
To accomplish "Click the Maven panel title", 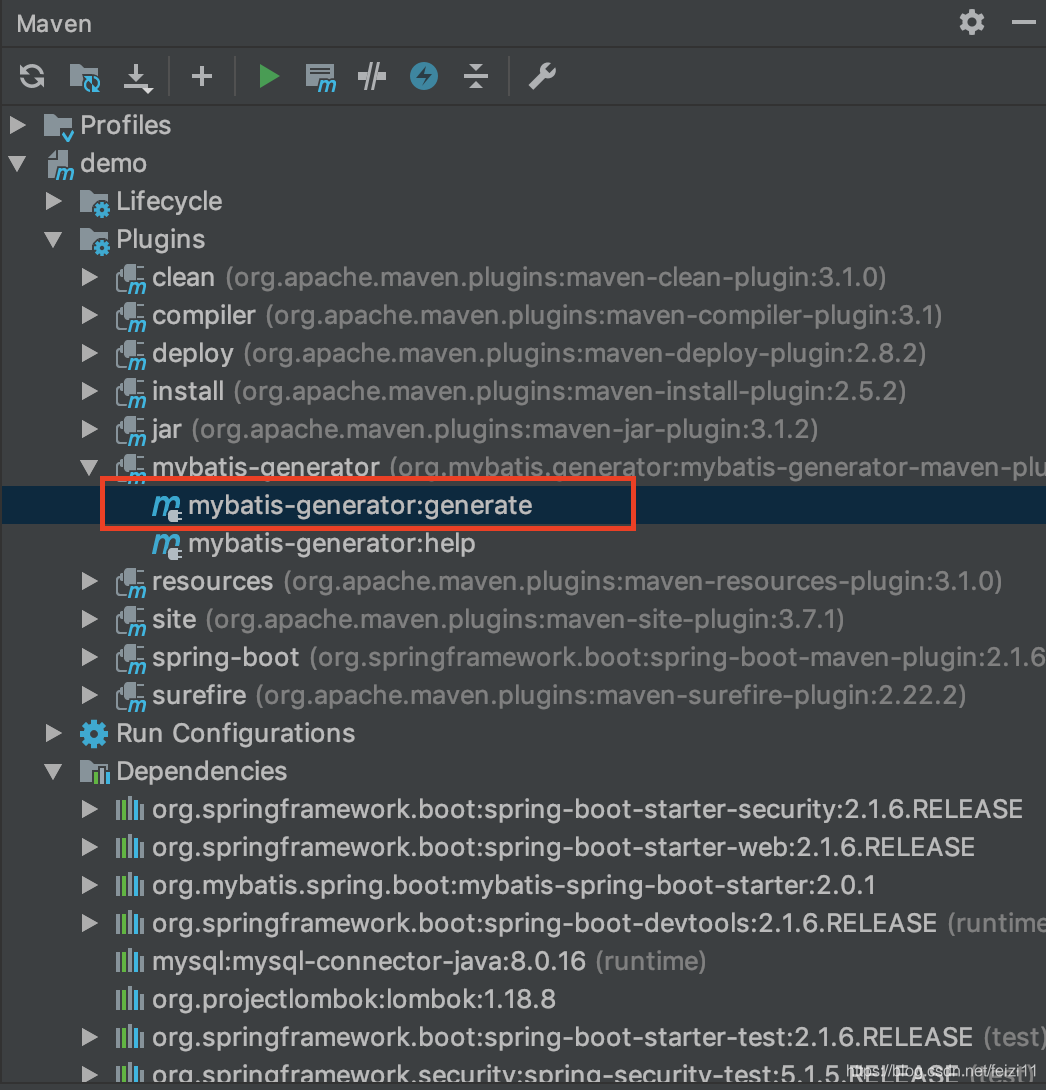I will tap(54, 24).
